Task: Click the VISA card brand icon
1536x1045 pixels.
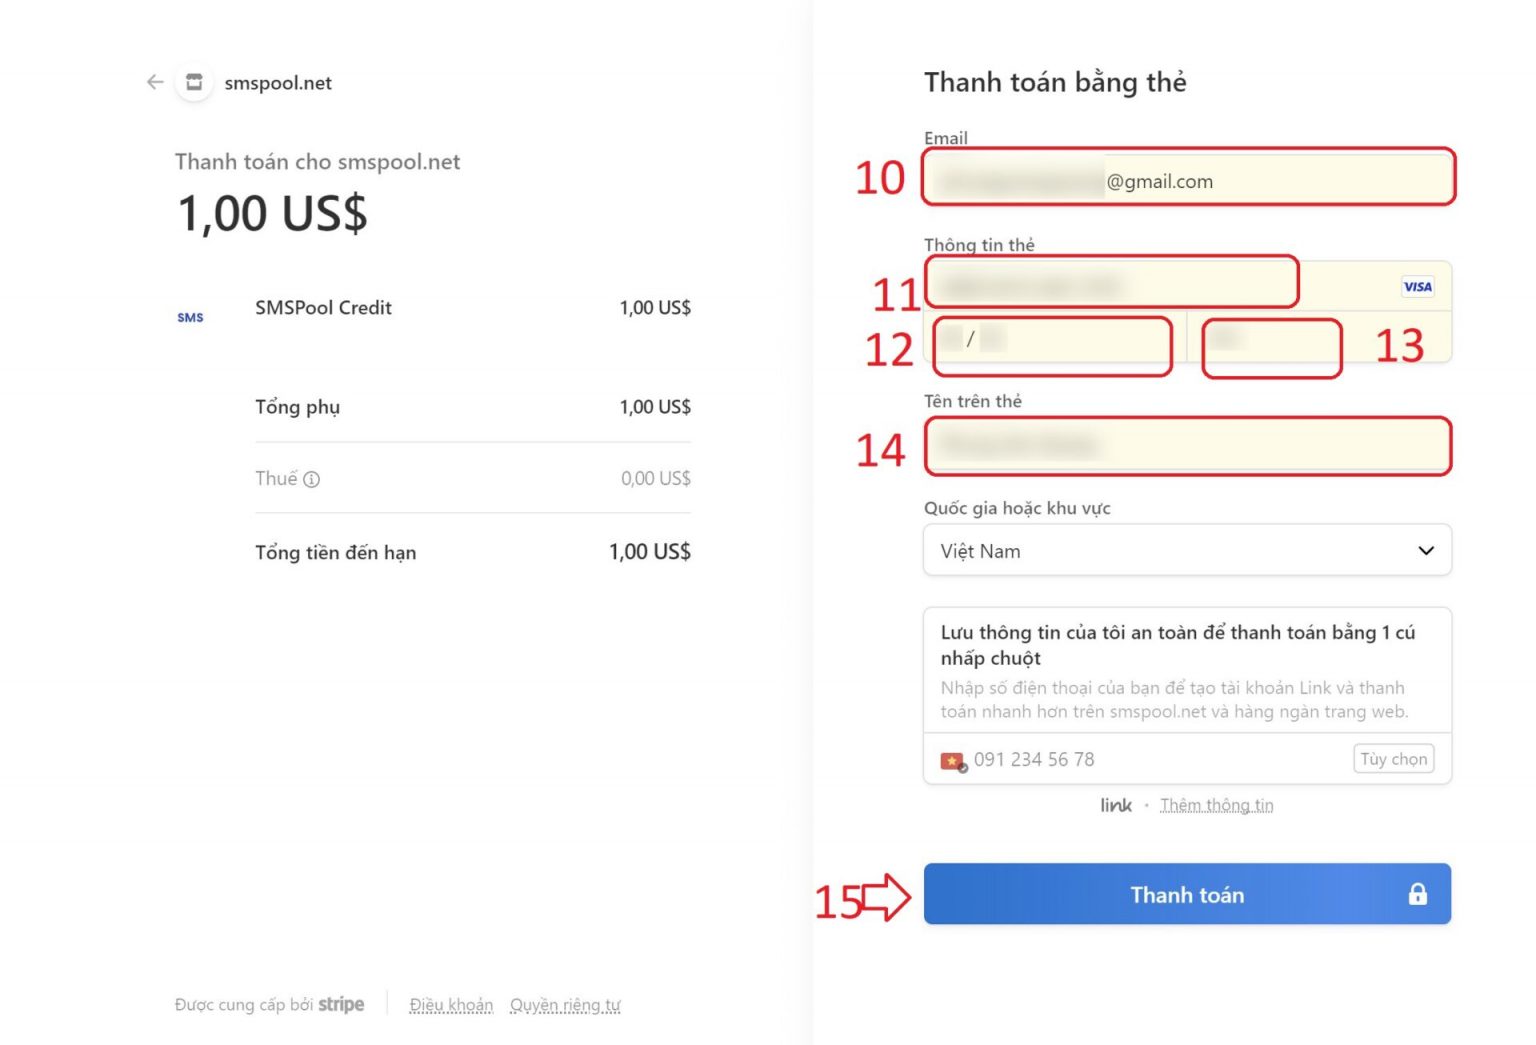Action: [1417, 287]
